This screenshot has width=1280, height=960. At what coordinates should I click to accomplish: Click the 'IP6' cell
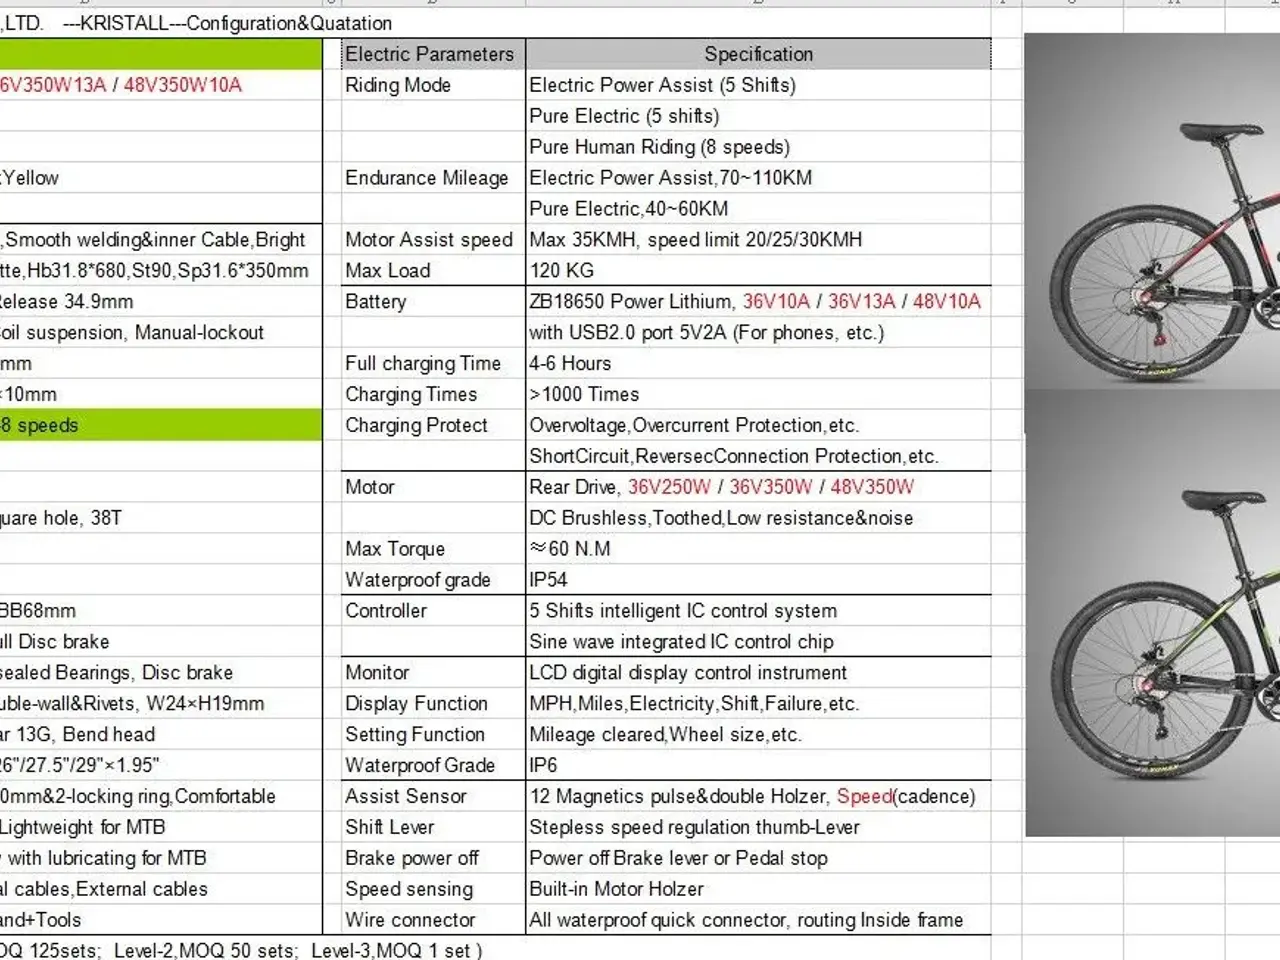(758, 767)
